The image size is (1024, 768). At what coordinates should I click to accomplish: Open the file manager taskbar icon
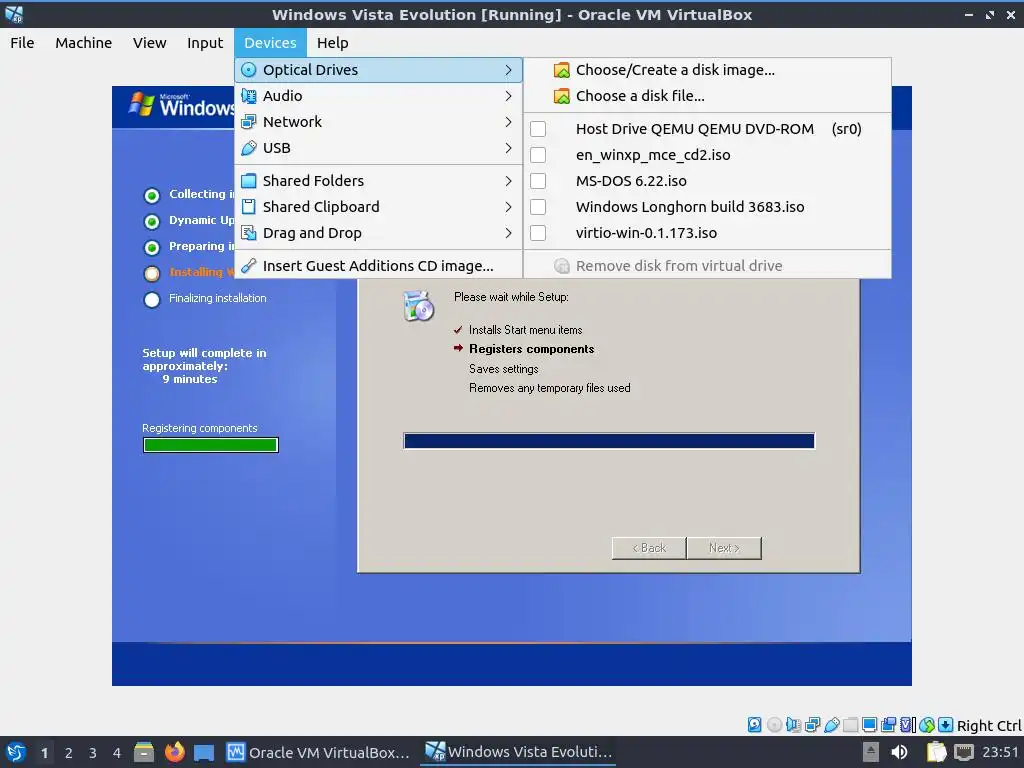coord(144,752)
